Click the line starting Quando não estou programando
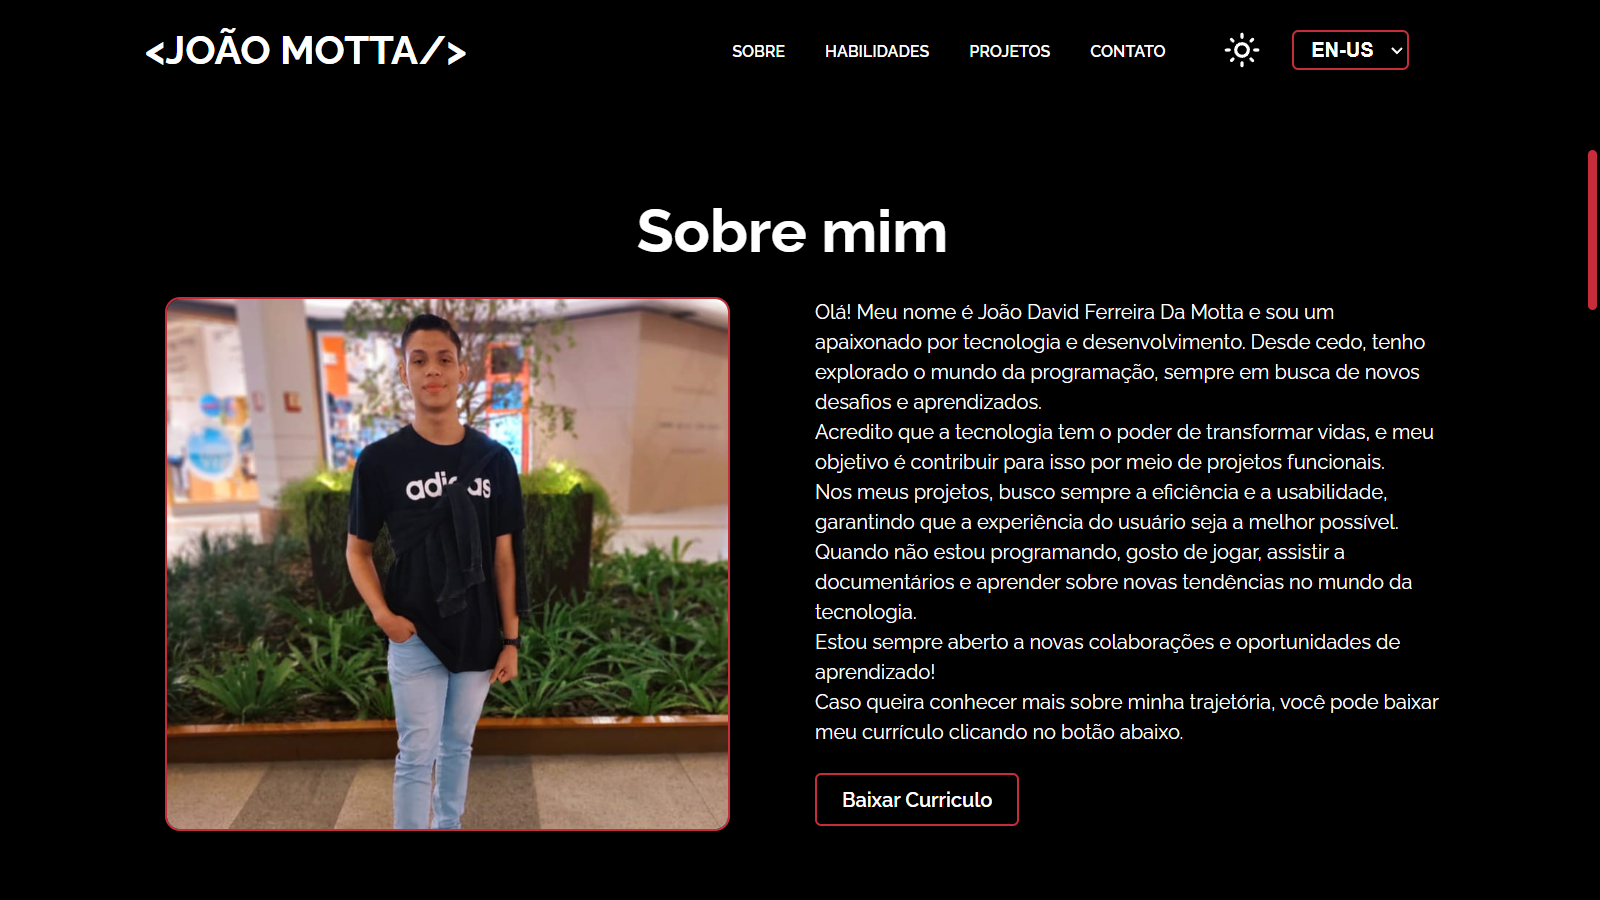 pyautogui.click(x=1080, y=552)
